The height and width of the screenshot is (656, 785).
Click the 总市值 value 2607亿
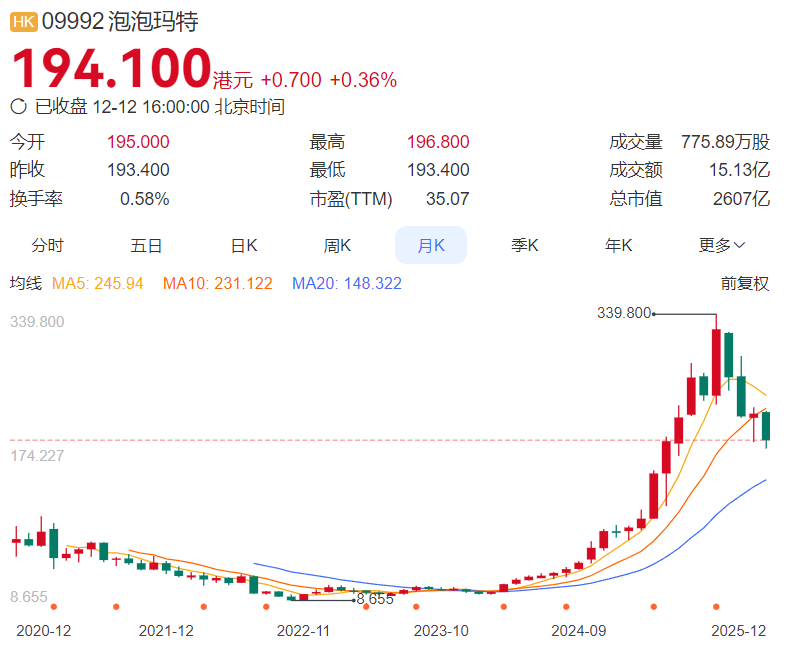tap(741, 199)
